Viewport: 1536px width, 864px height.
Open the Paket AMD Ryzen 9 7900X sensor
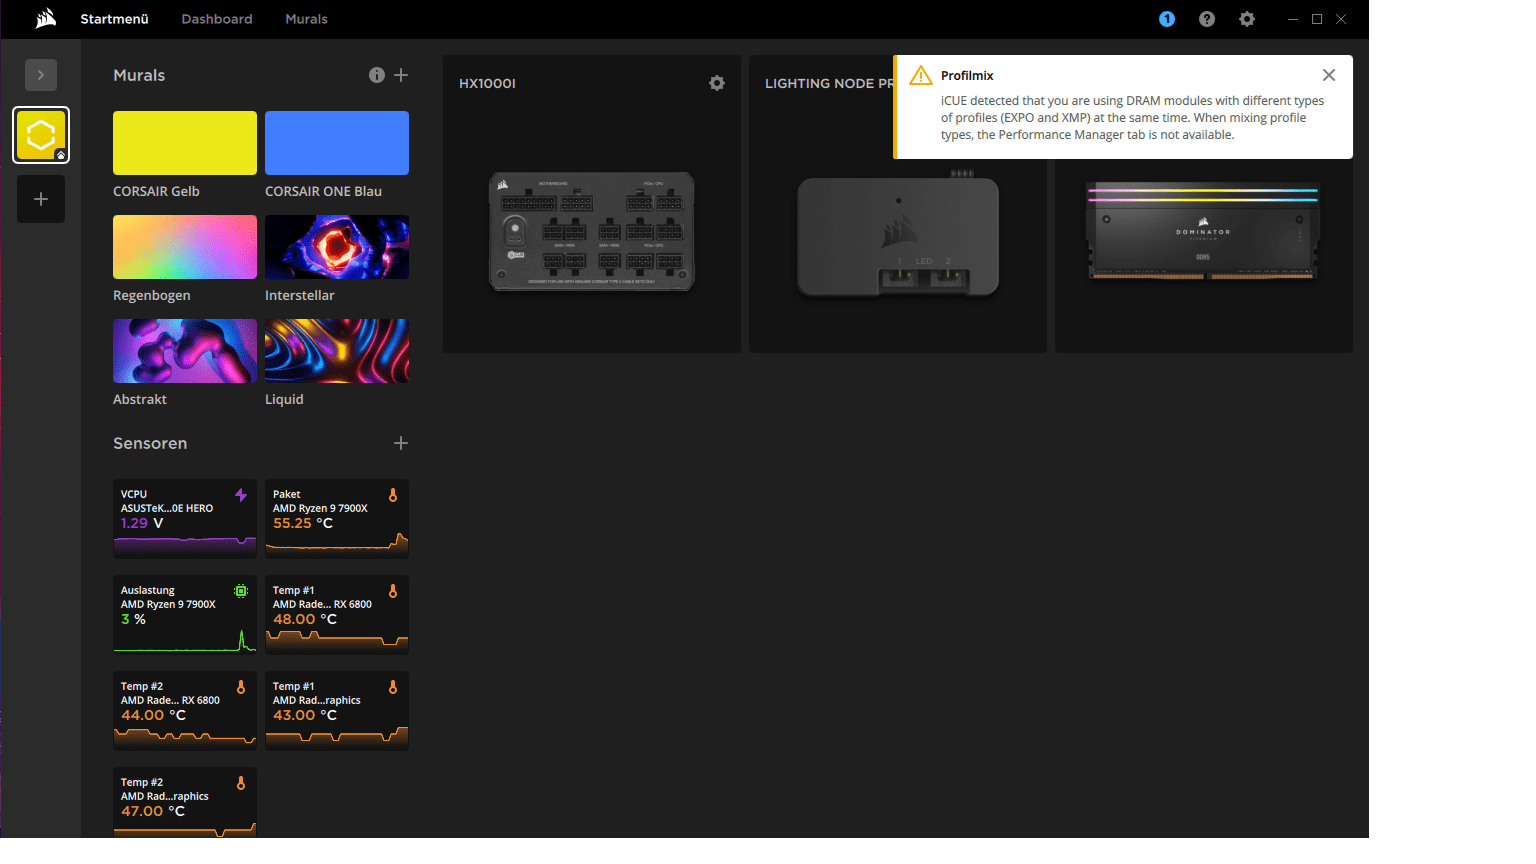coord(337,519)
